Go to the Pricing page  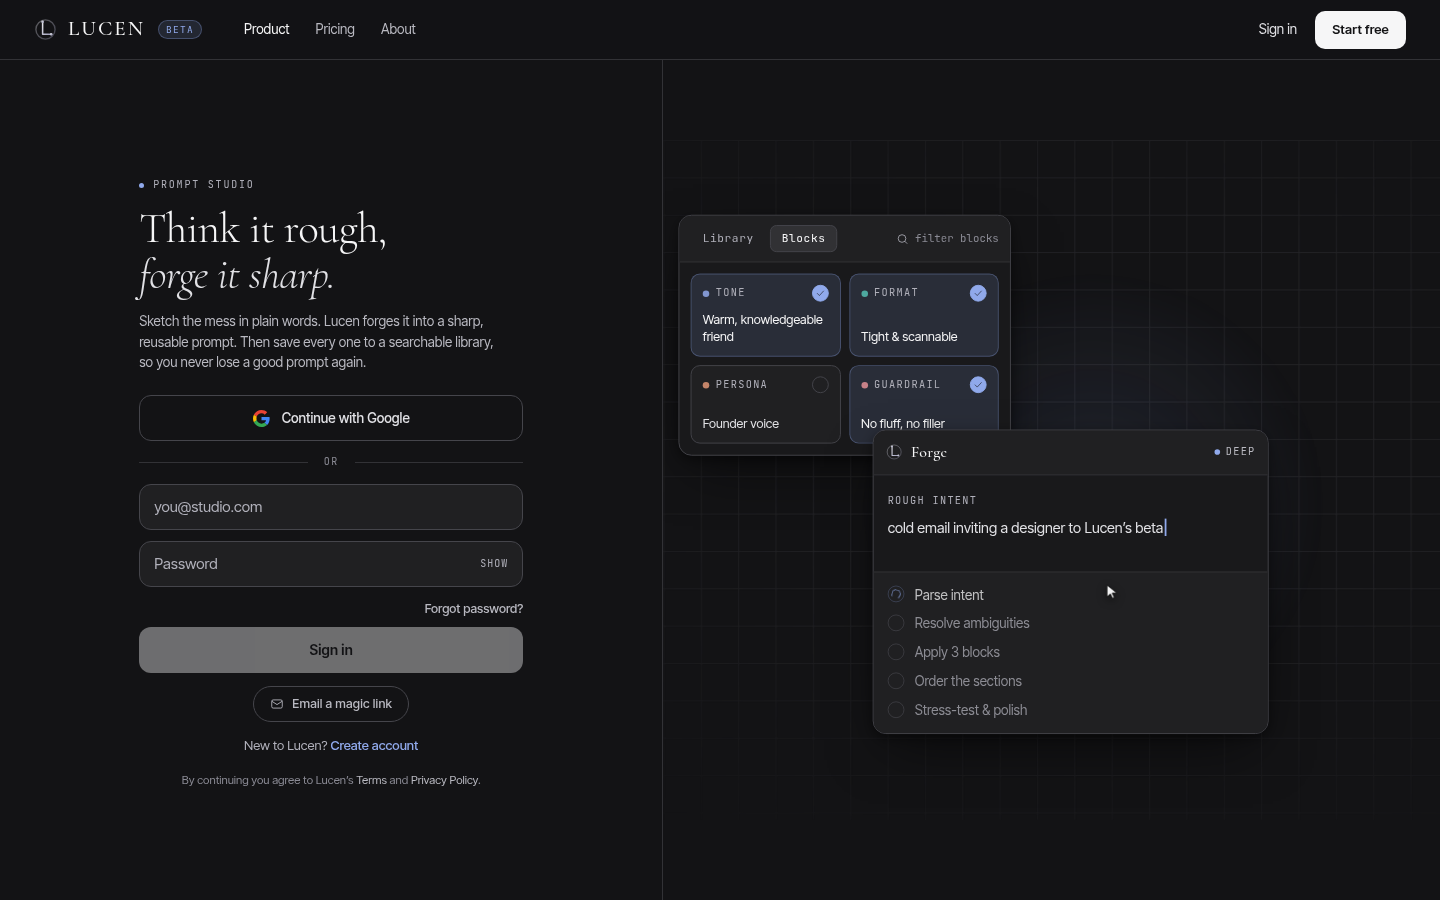coord(335,29)
